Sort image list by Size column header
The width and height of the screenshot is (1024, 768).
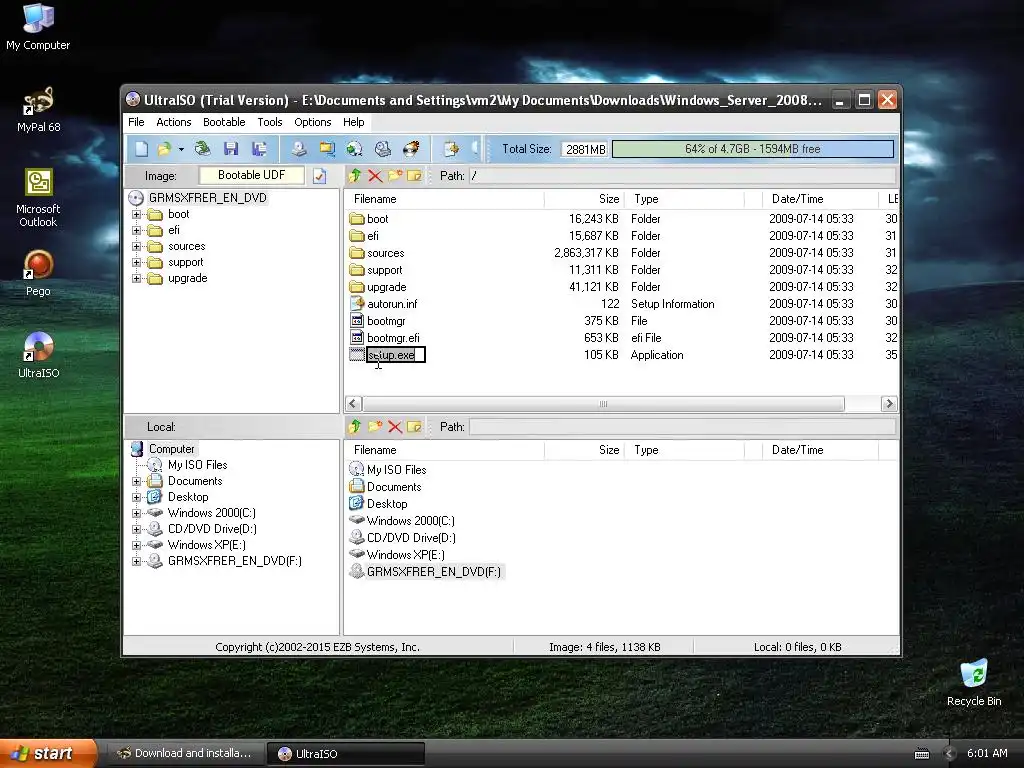pyautogui.click(x=584, y=199)
